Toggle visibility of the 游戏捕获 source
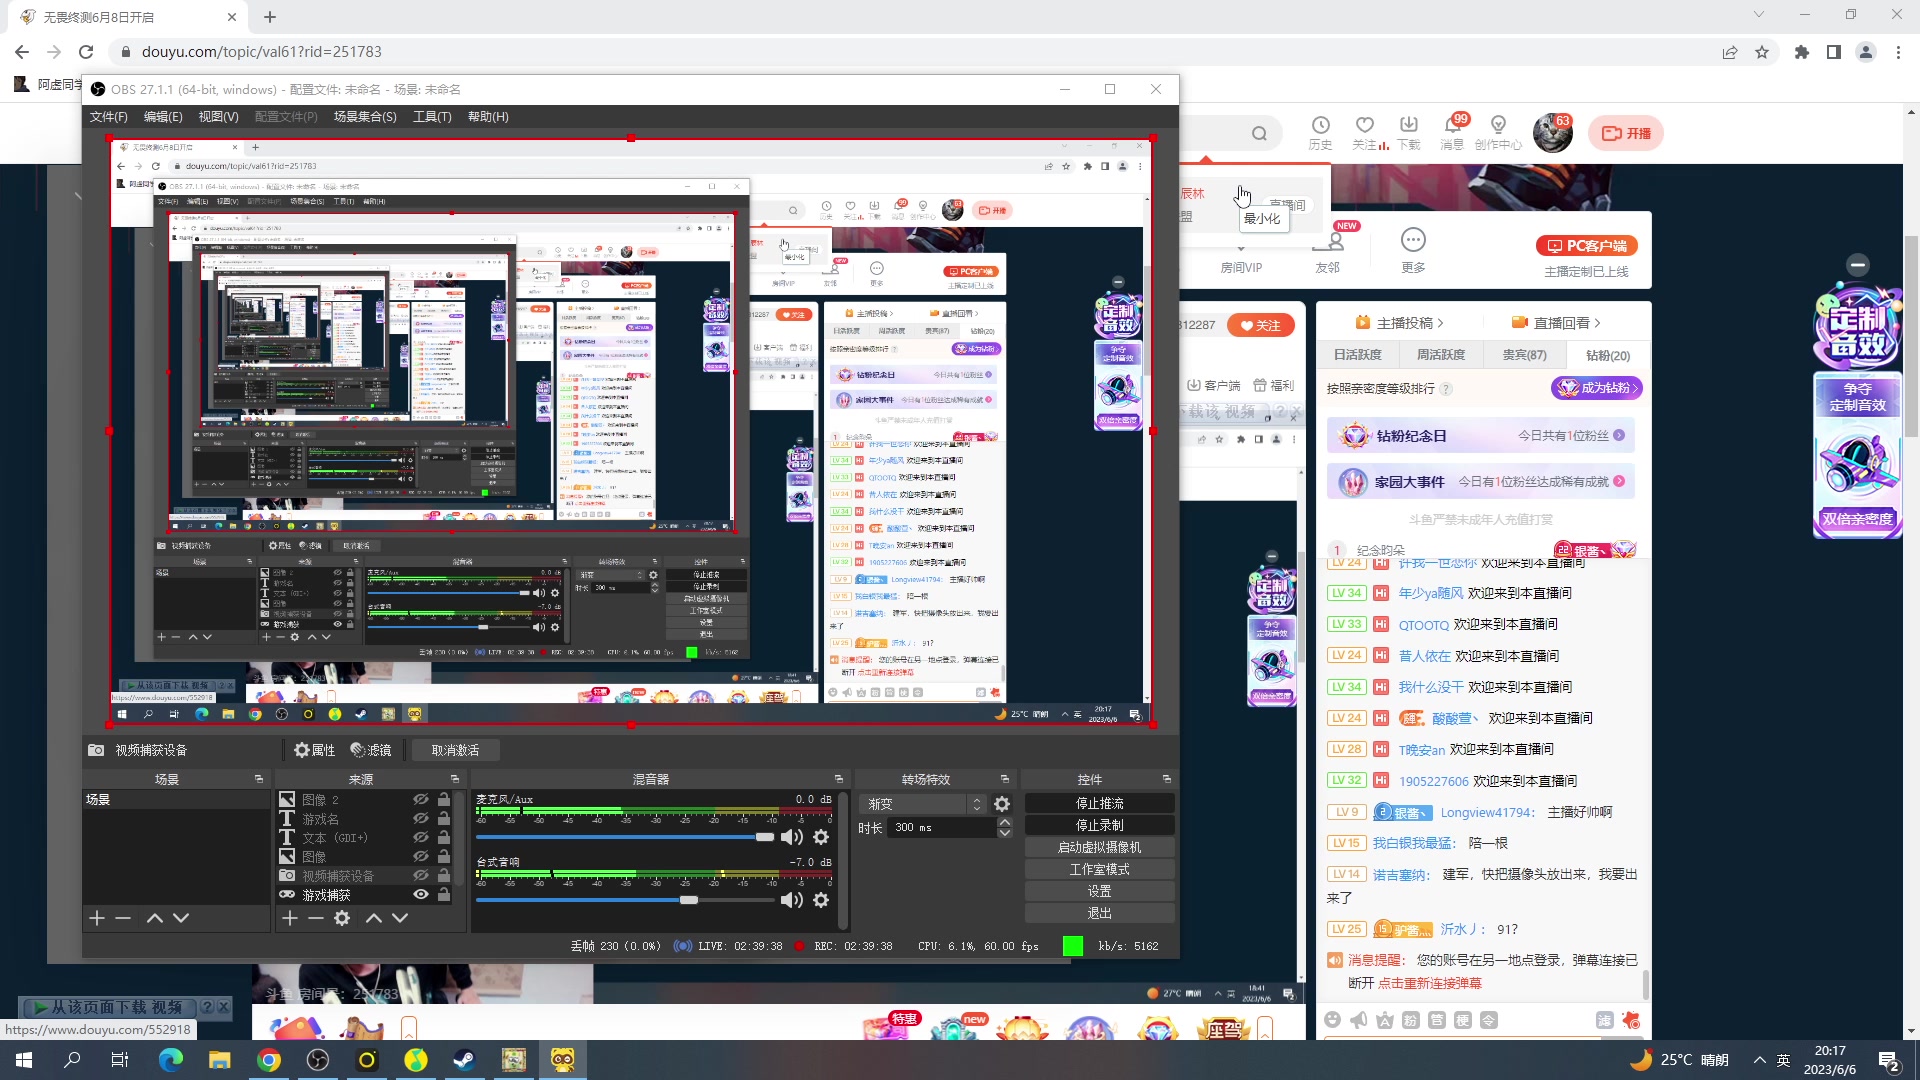The width and height of the screenshot is (1920, 1080). [421, 894]
